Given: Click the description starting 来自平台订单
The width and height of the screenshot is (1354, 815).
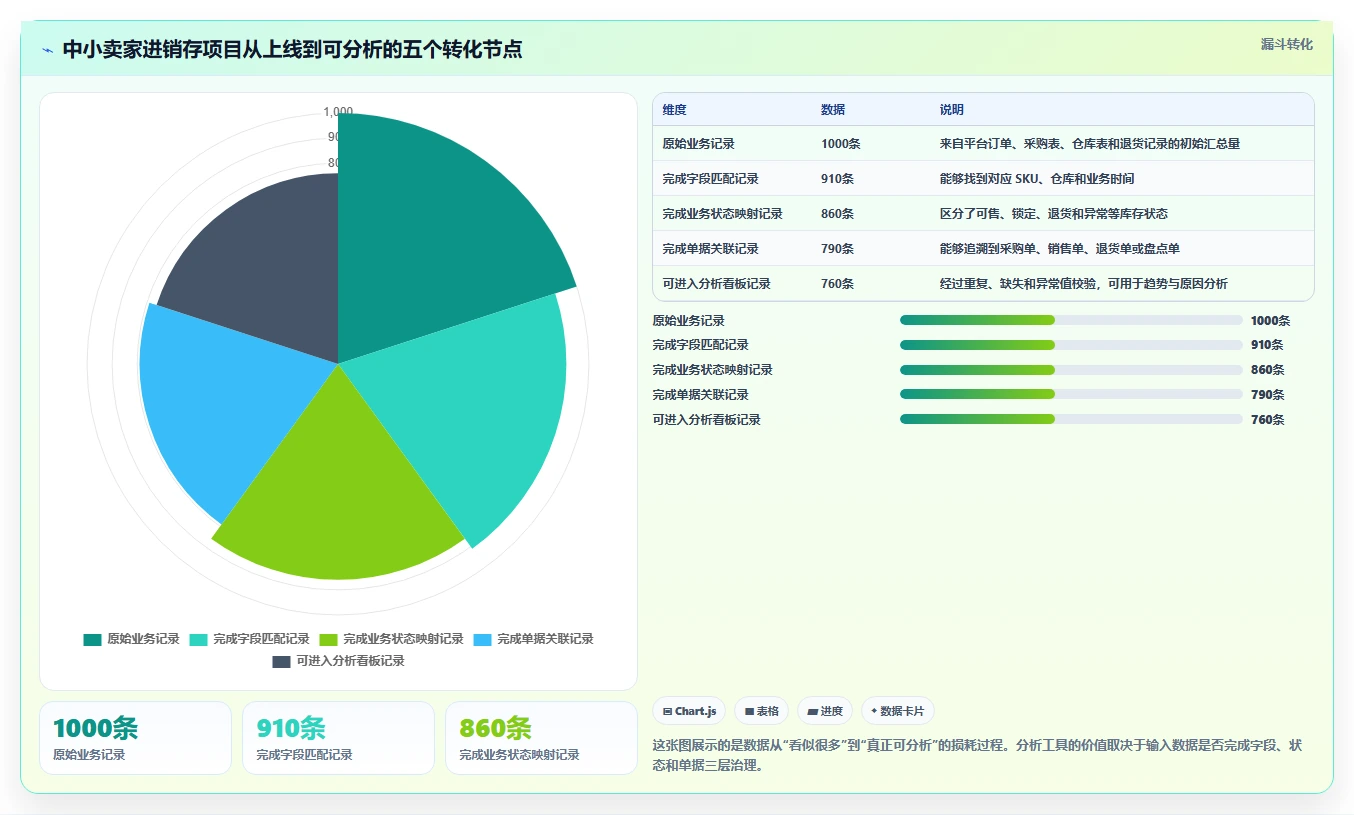Looking at the screenshot, I should [1089, 144].
